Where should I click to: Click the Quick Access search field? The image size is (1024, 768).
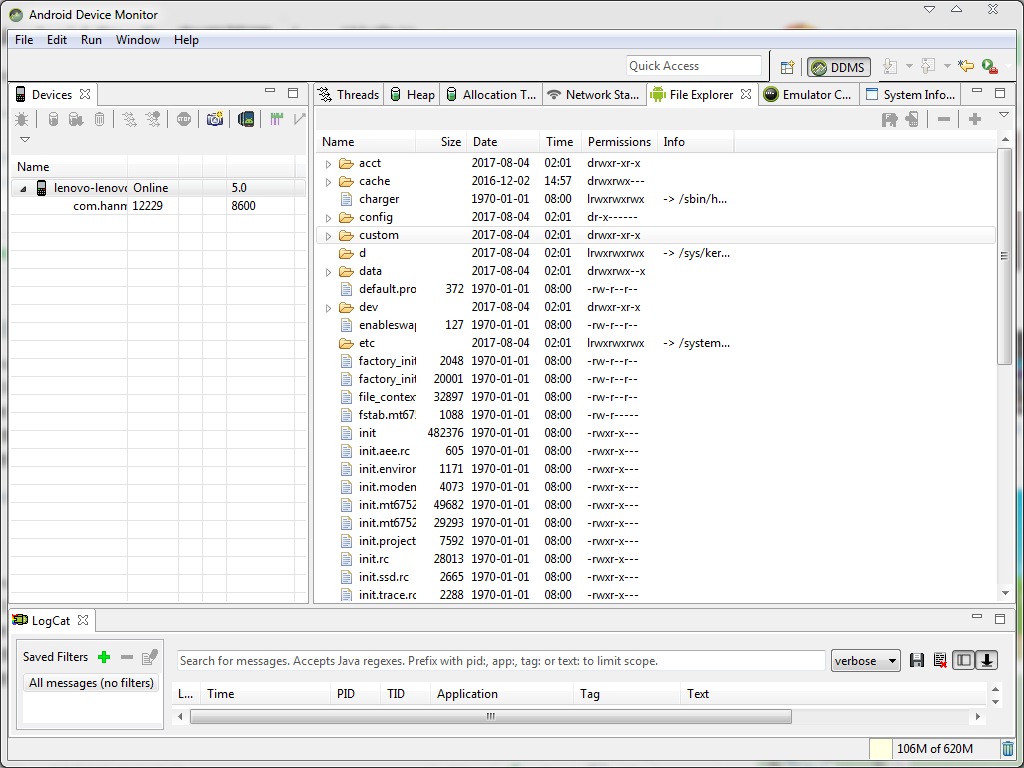[694, 66]
